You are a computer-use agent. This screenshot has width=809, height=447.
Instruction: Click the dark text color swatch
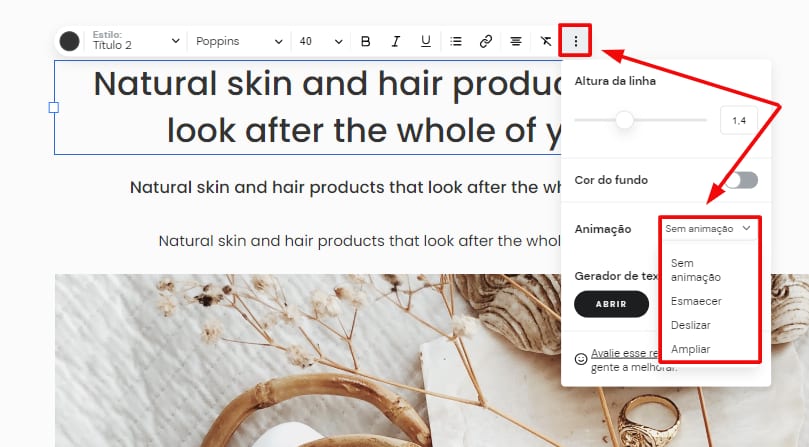pos(69,41)
